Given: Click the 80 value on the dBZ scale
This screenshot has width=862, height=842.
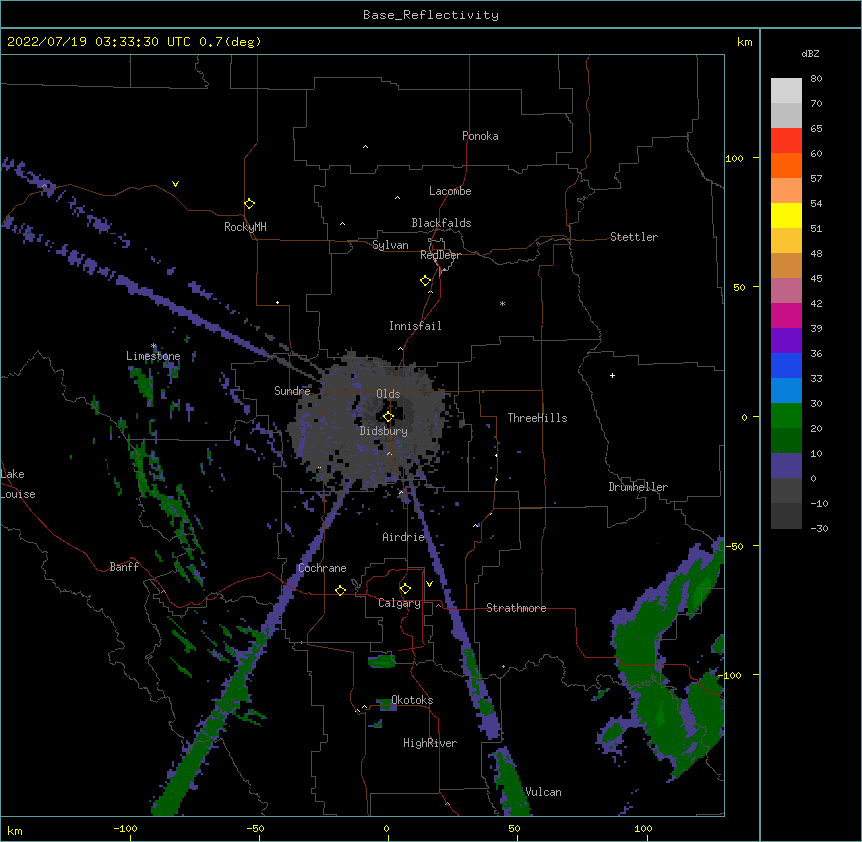Looking at the screenshot, I should [816, 79].
